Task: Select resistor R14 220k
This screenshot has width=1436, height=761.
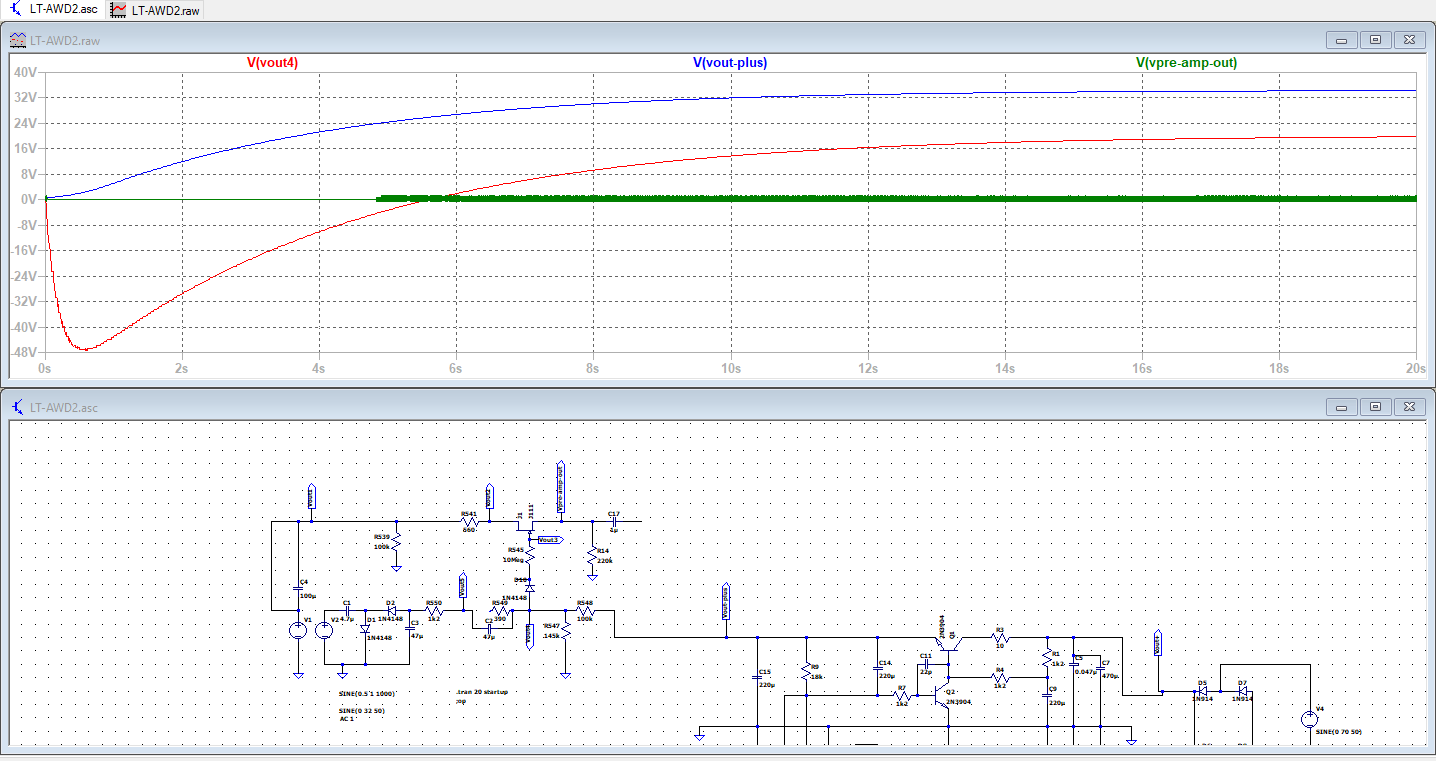Action: coord(594,556)
